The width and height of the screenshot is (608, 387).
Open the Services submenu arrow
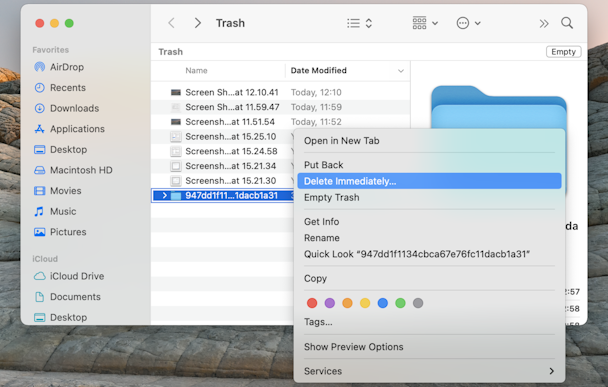coord(551,371)
